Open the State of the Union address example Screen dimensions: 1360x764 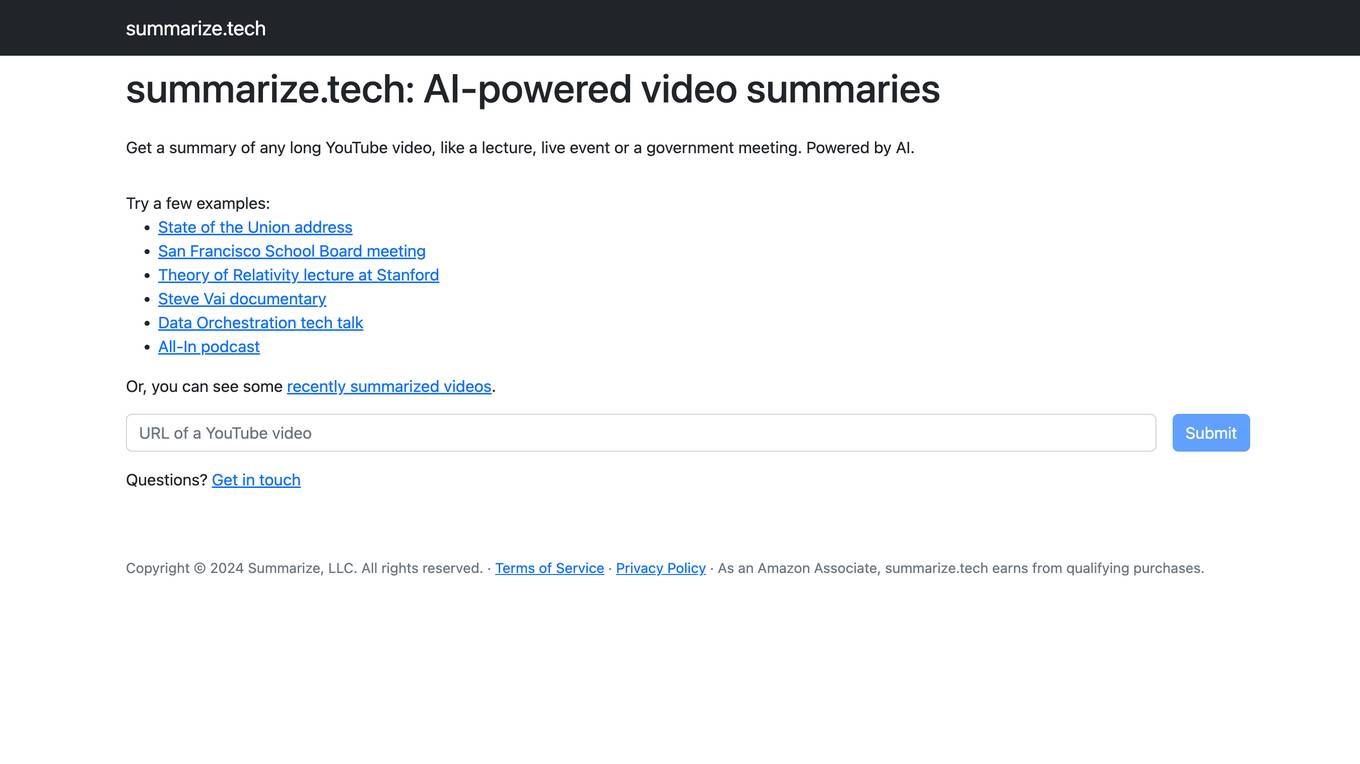pyautogui.click(x=255, y=227)
